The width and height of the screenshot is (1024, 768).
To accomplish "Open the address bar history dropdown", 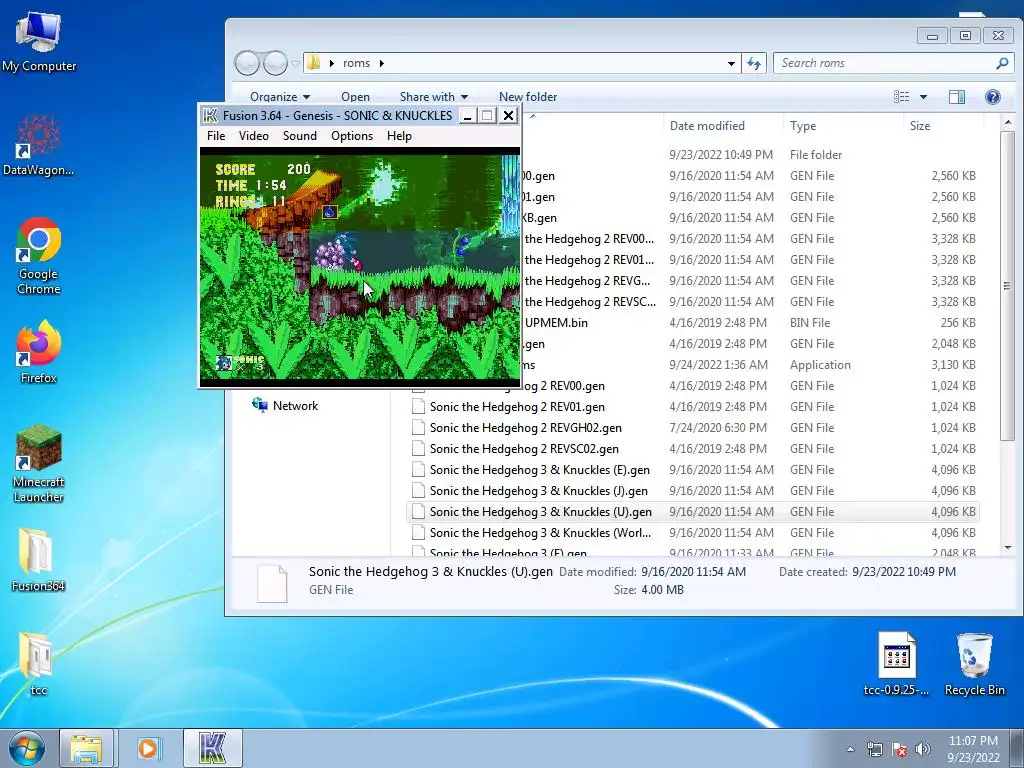I will [x=731, y=63].
